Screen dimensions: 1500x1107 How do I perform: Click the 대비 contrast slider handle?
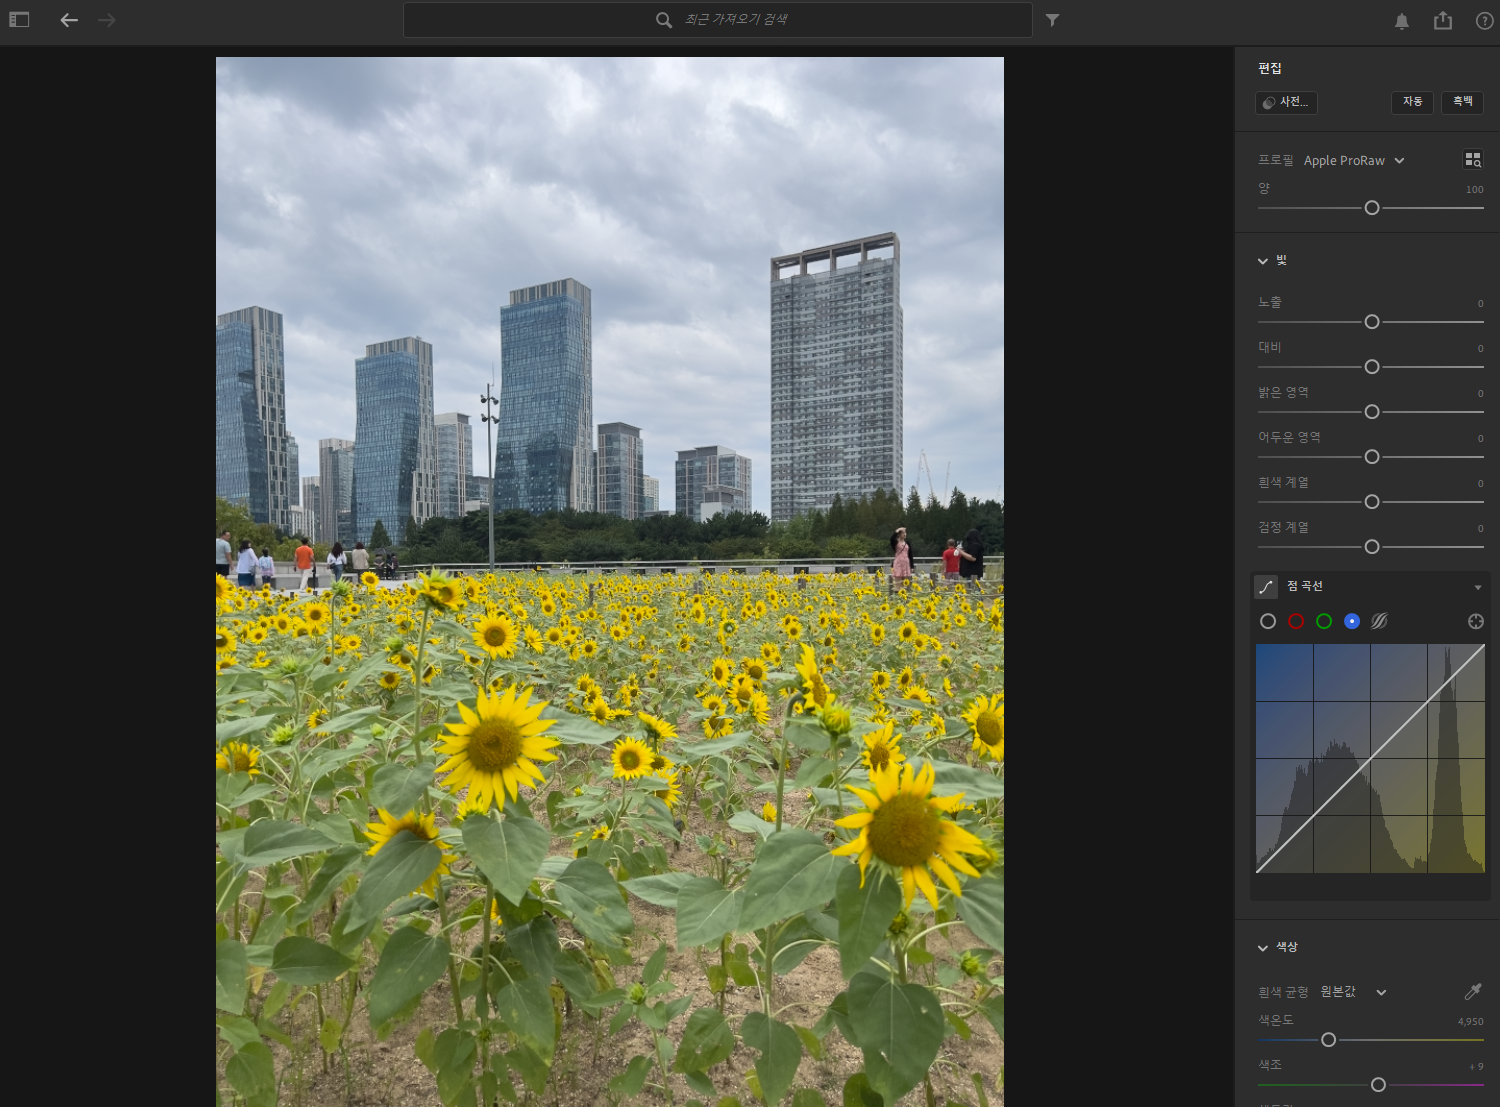tap(1372, 367)
